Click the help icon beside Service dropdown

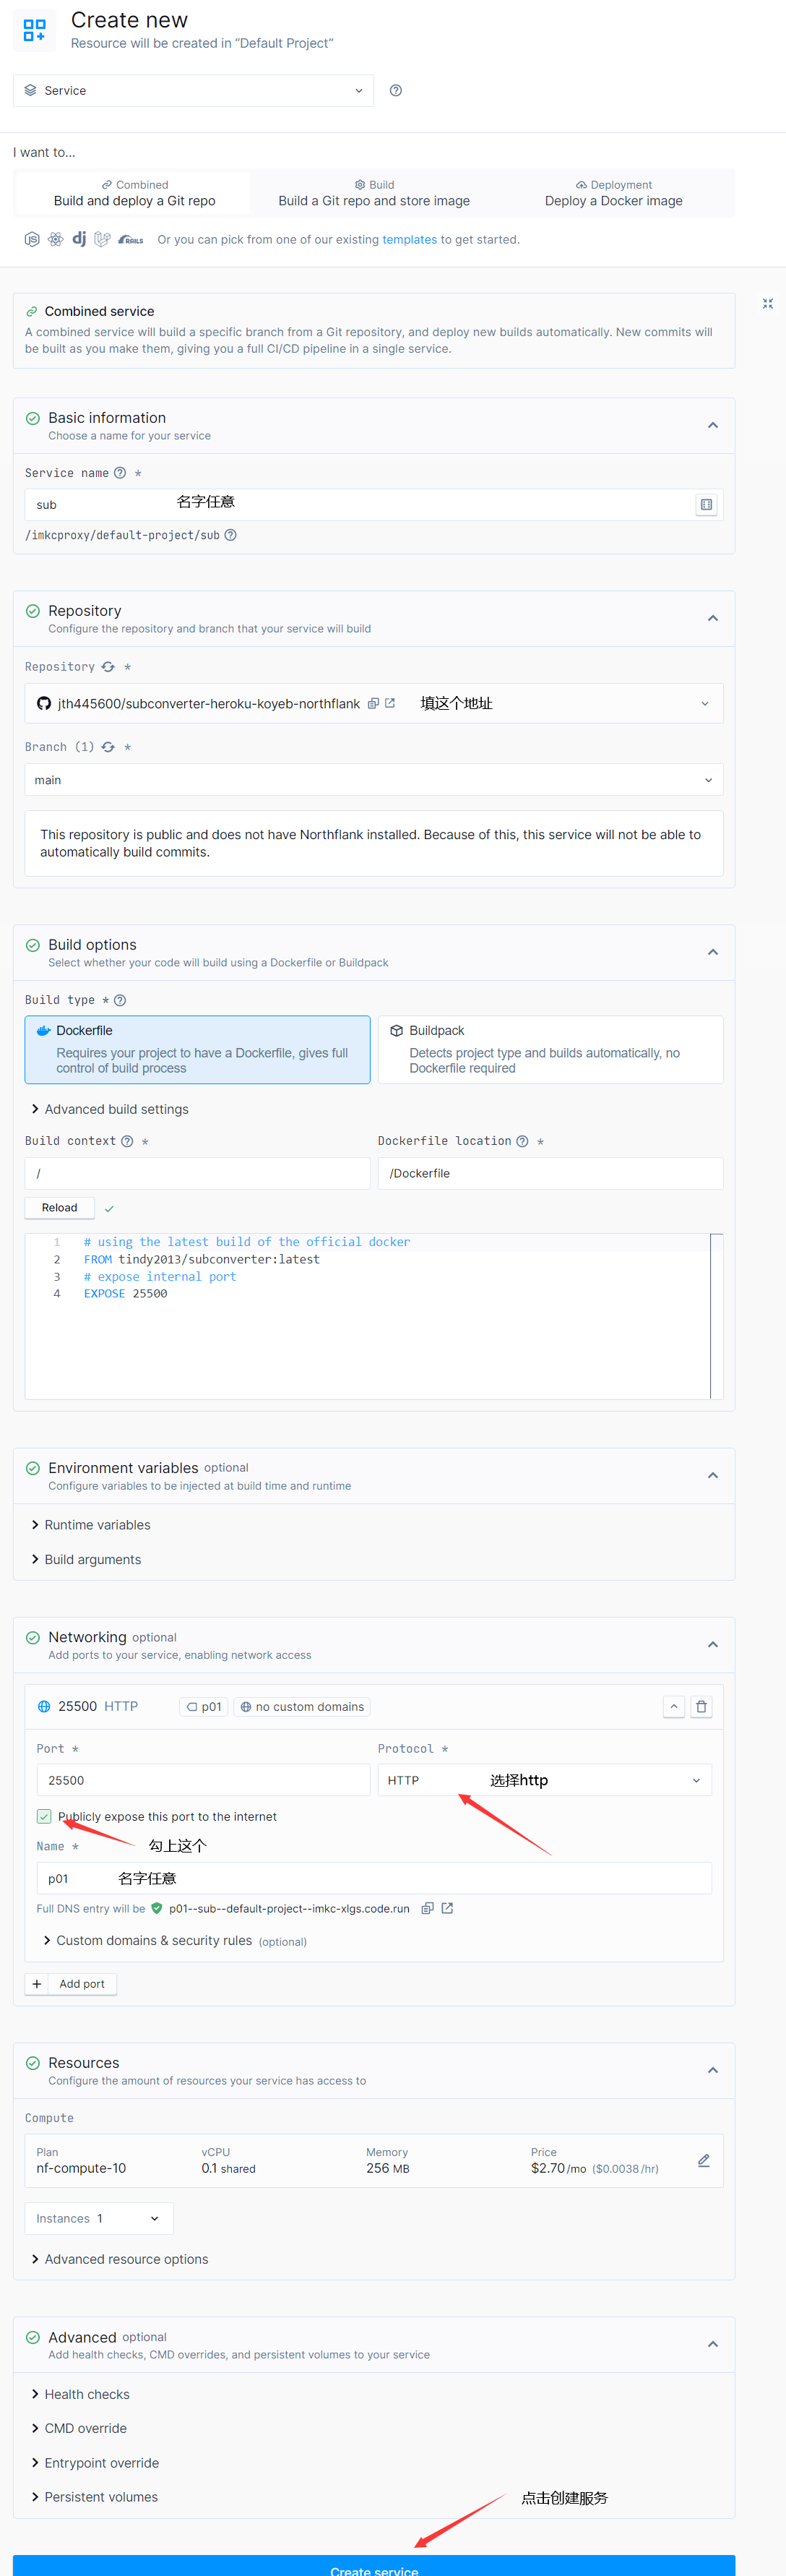[x=396, y=91]
